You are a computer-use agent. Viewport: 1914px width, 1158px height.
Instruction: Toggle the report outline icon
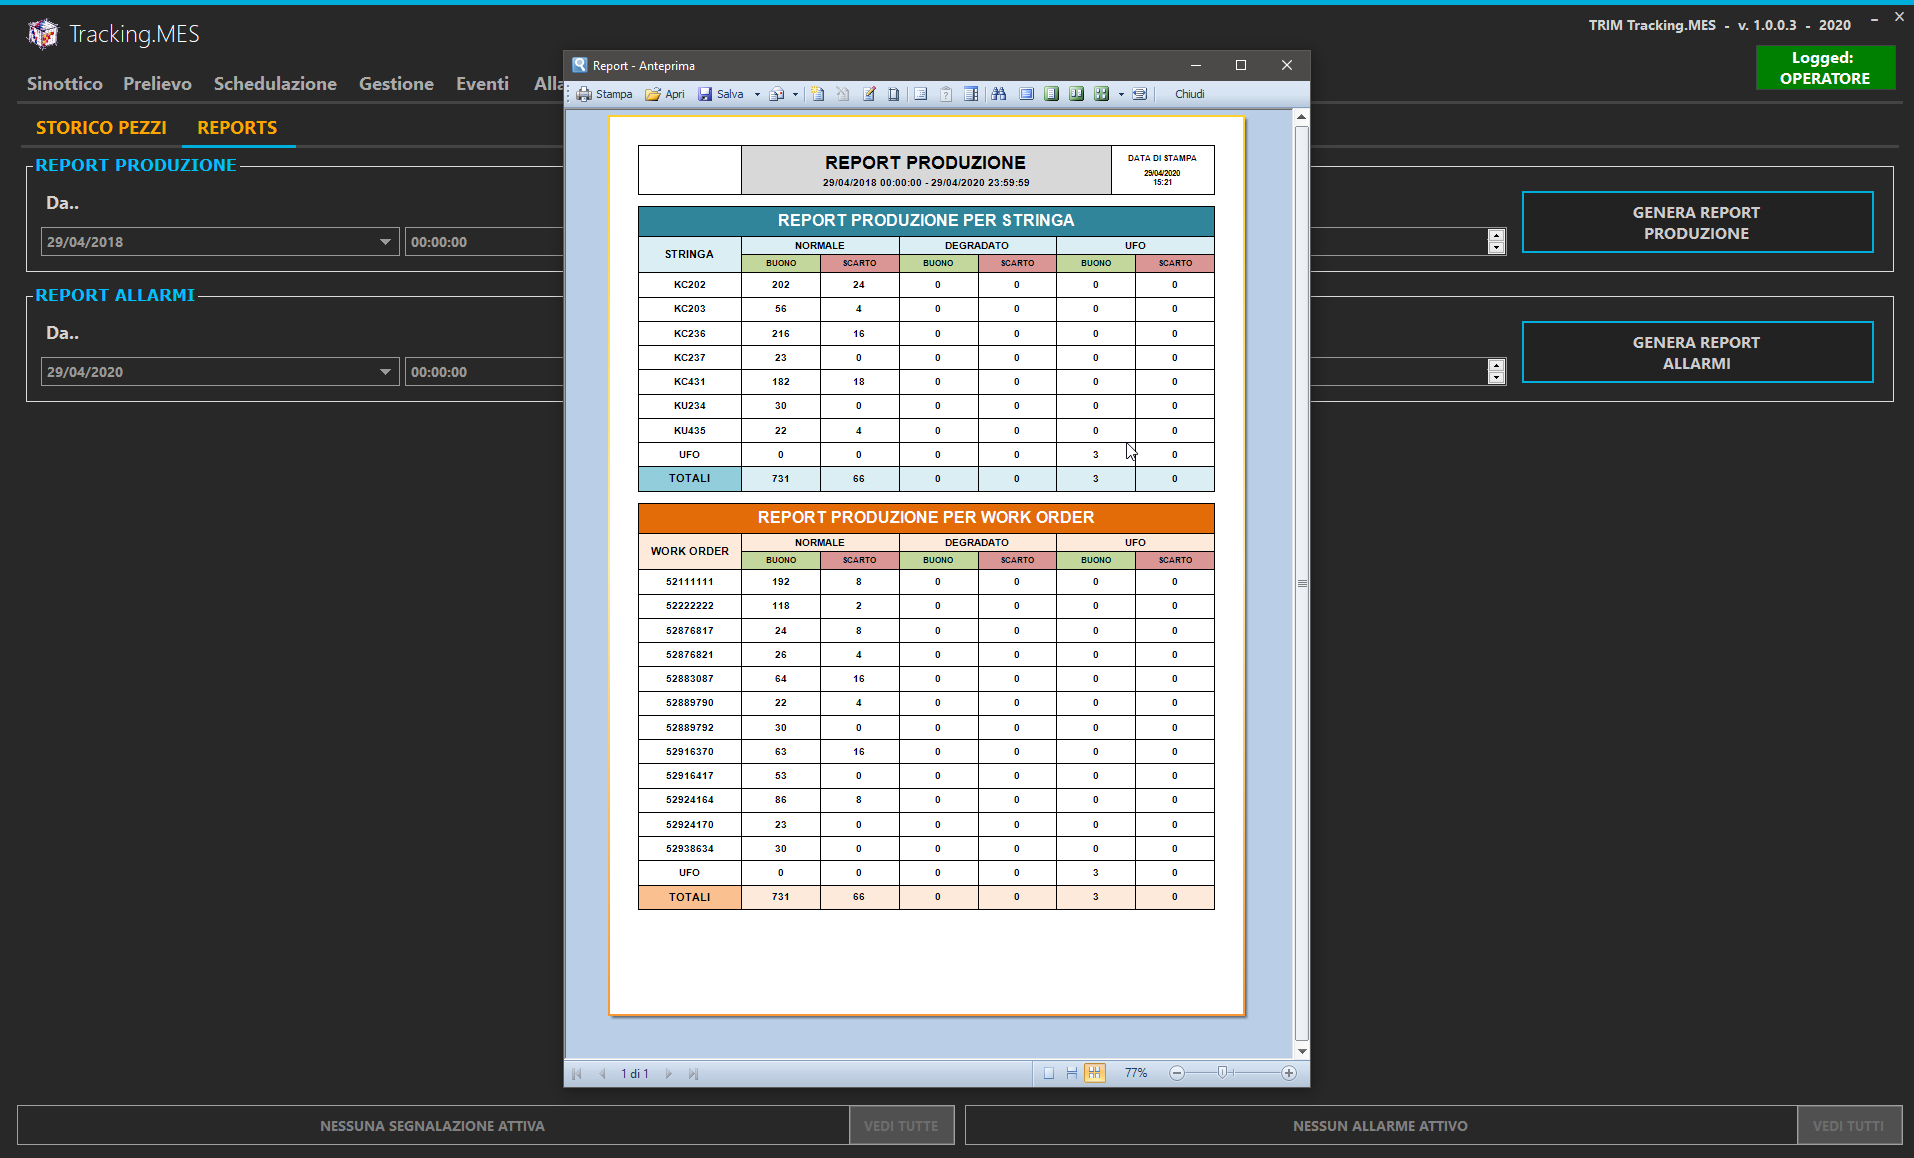click(x=921, y=94)
